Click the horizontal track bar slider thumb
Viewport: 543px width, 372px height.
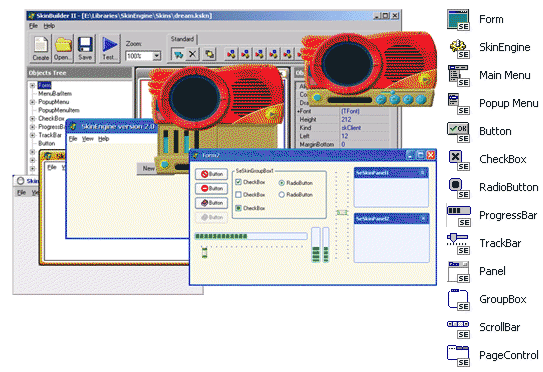[x=204, y=252]
